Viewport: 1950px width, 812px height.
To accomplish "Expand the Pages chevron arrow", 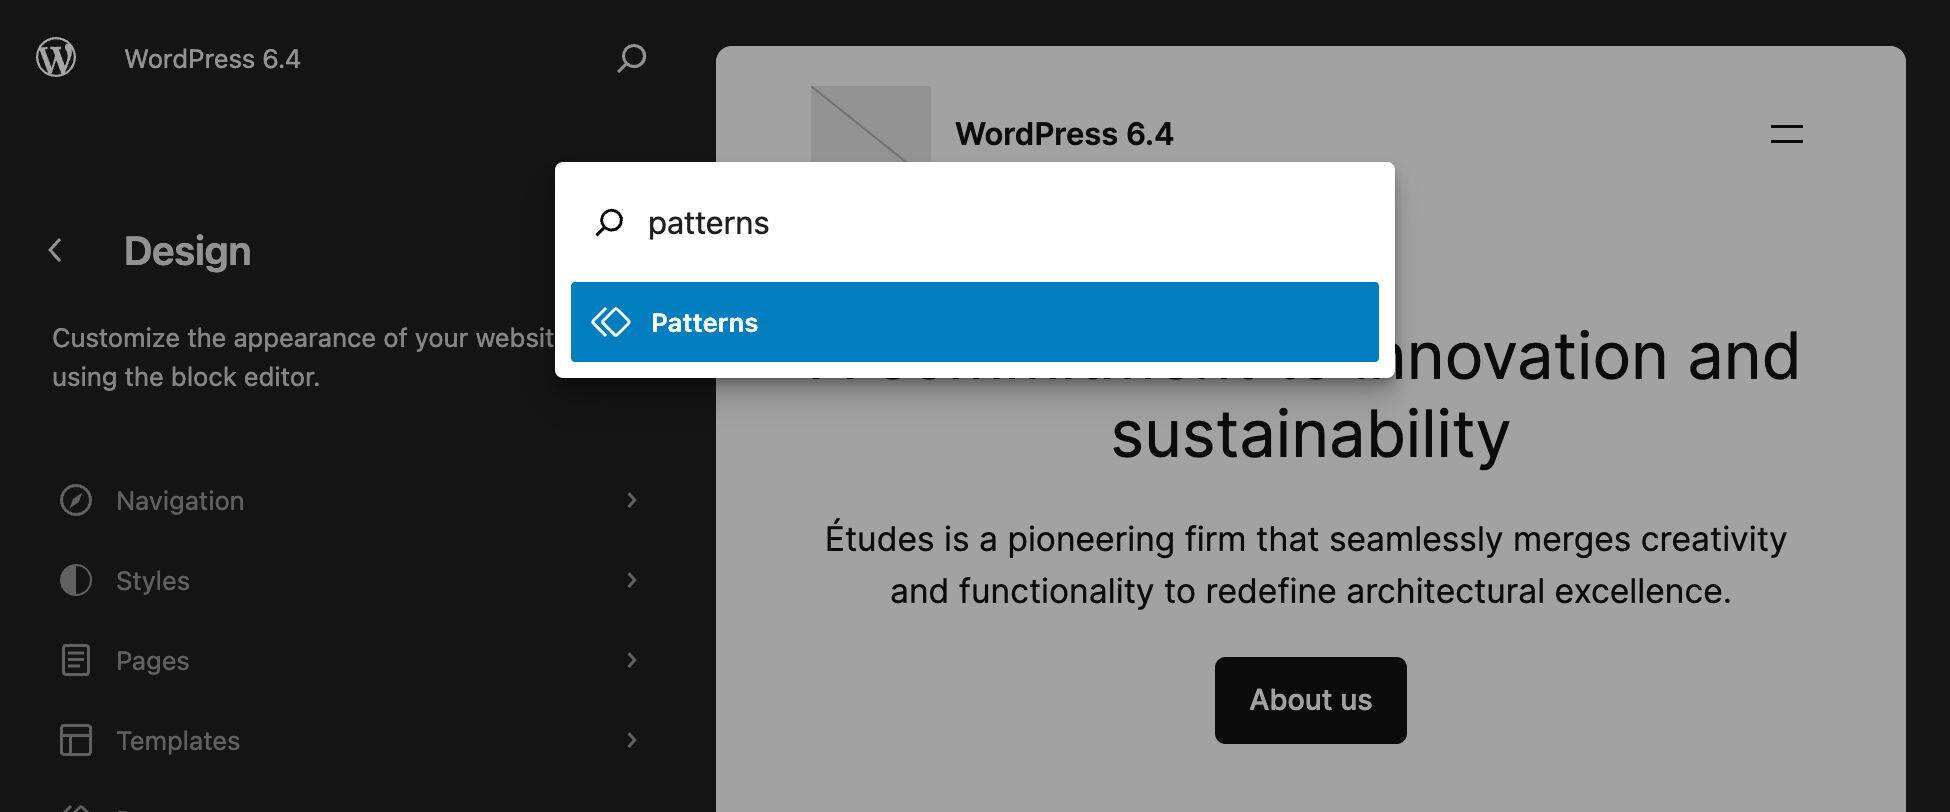I will pos(631,660).
